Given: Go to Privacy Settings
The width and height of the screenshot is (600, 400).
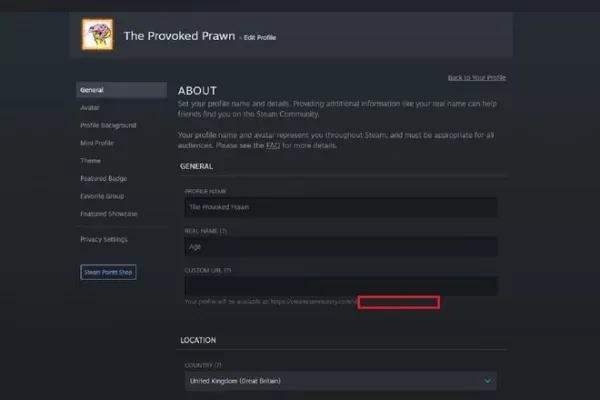Looking at the screenshot, I should pyautogui.click(x=104, y=239).
